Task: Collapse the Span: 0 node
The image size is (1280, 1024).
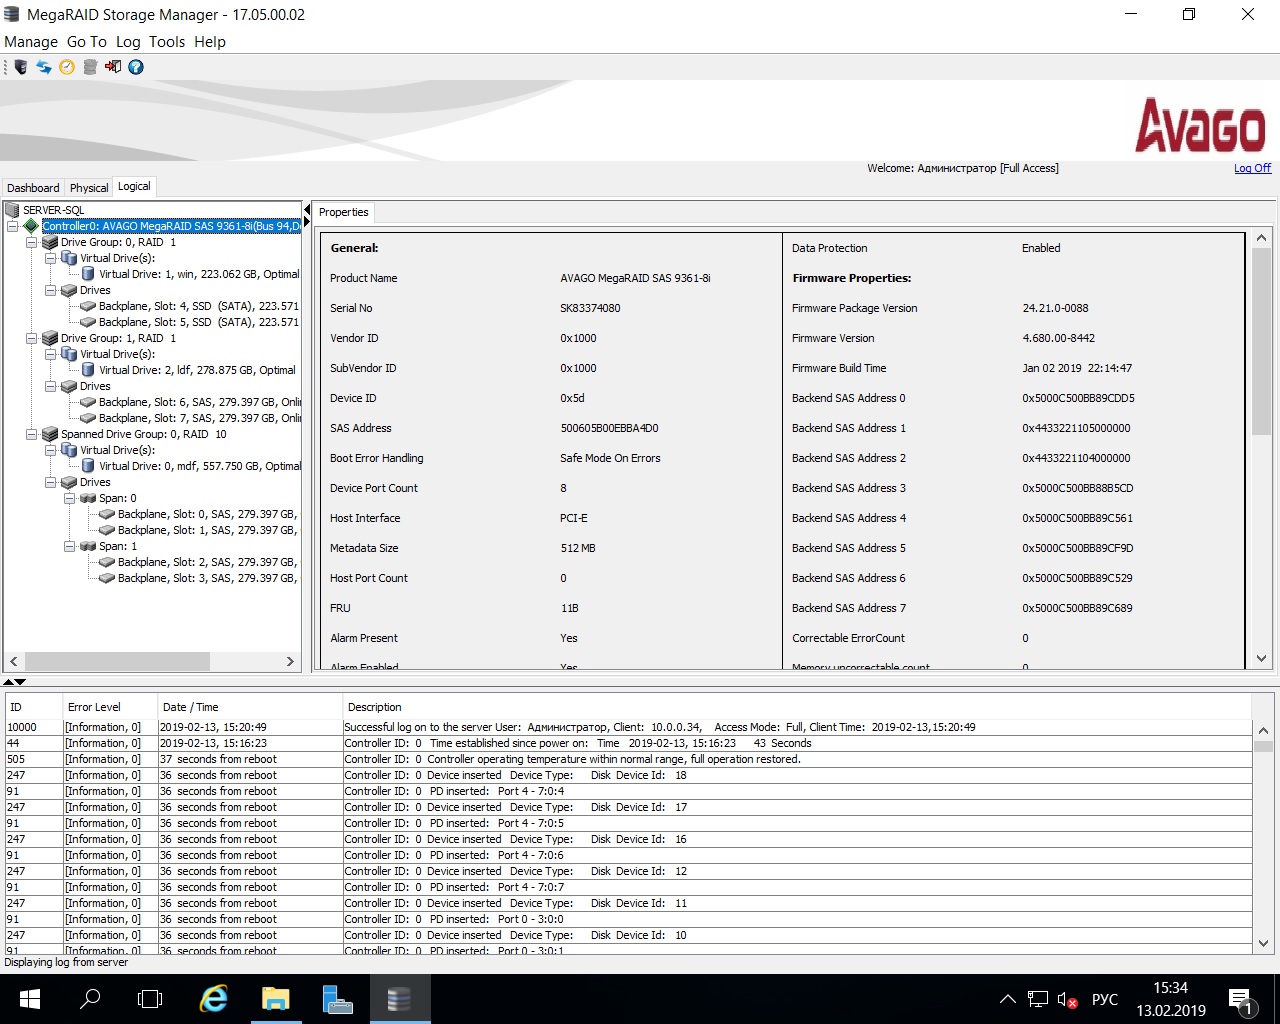Action: tap(69, 498)
